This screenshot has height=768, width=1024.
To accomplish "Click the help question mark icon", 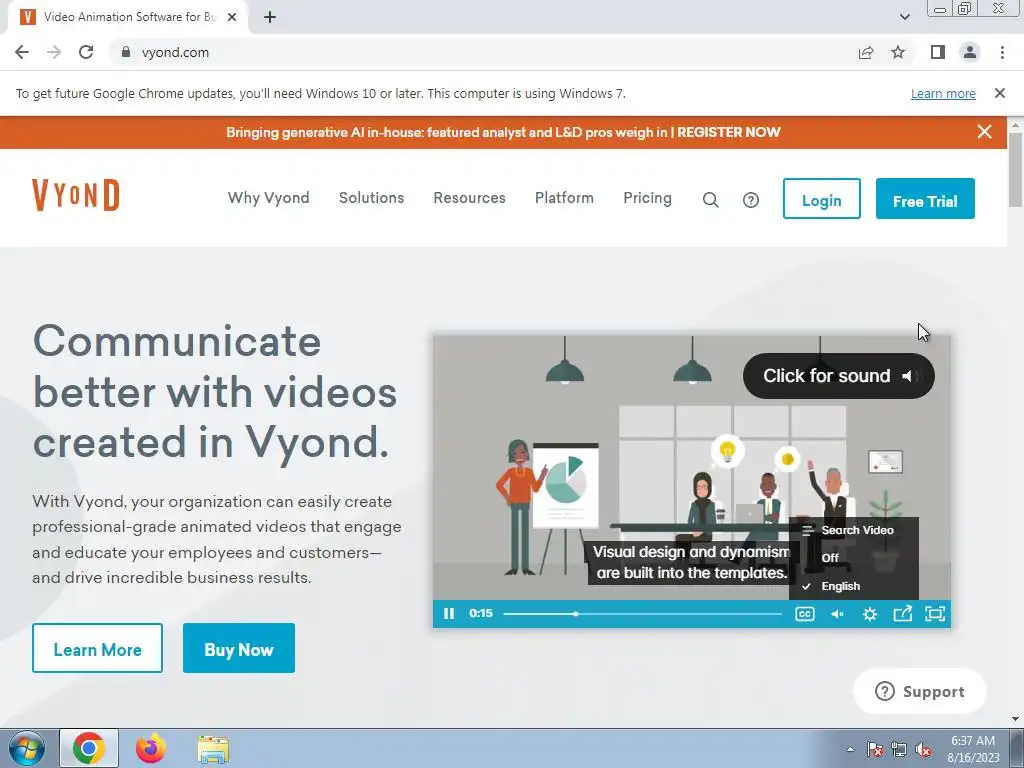I will [x=751, y=200].
